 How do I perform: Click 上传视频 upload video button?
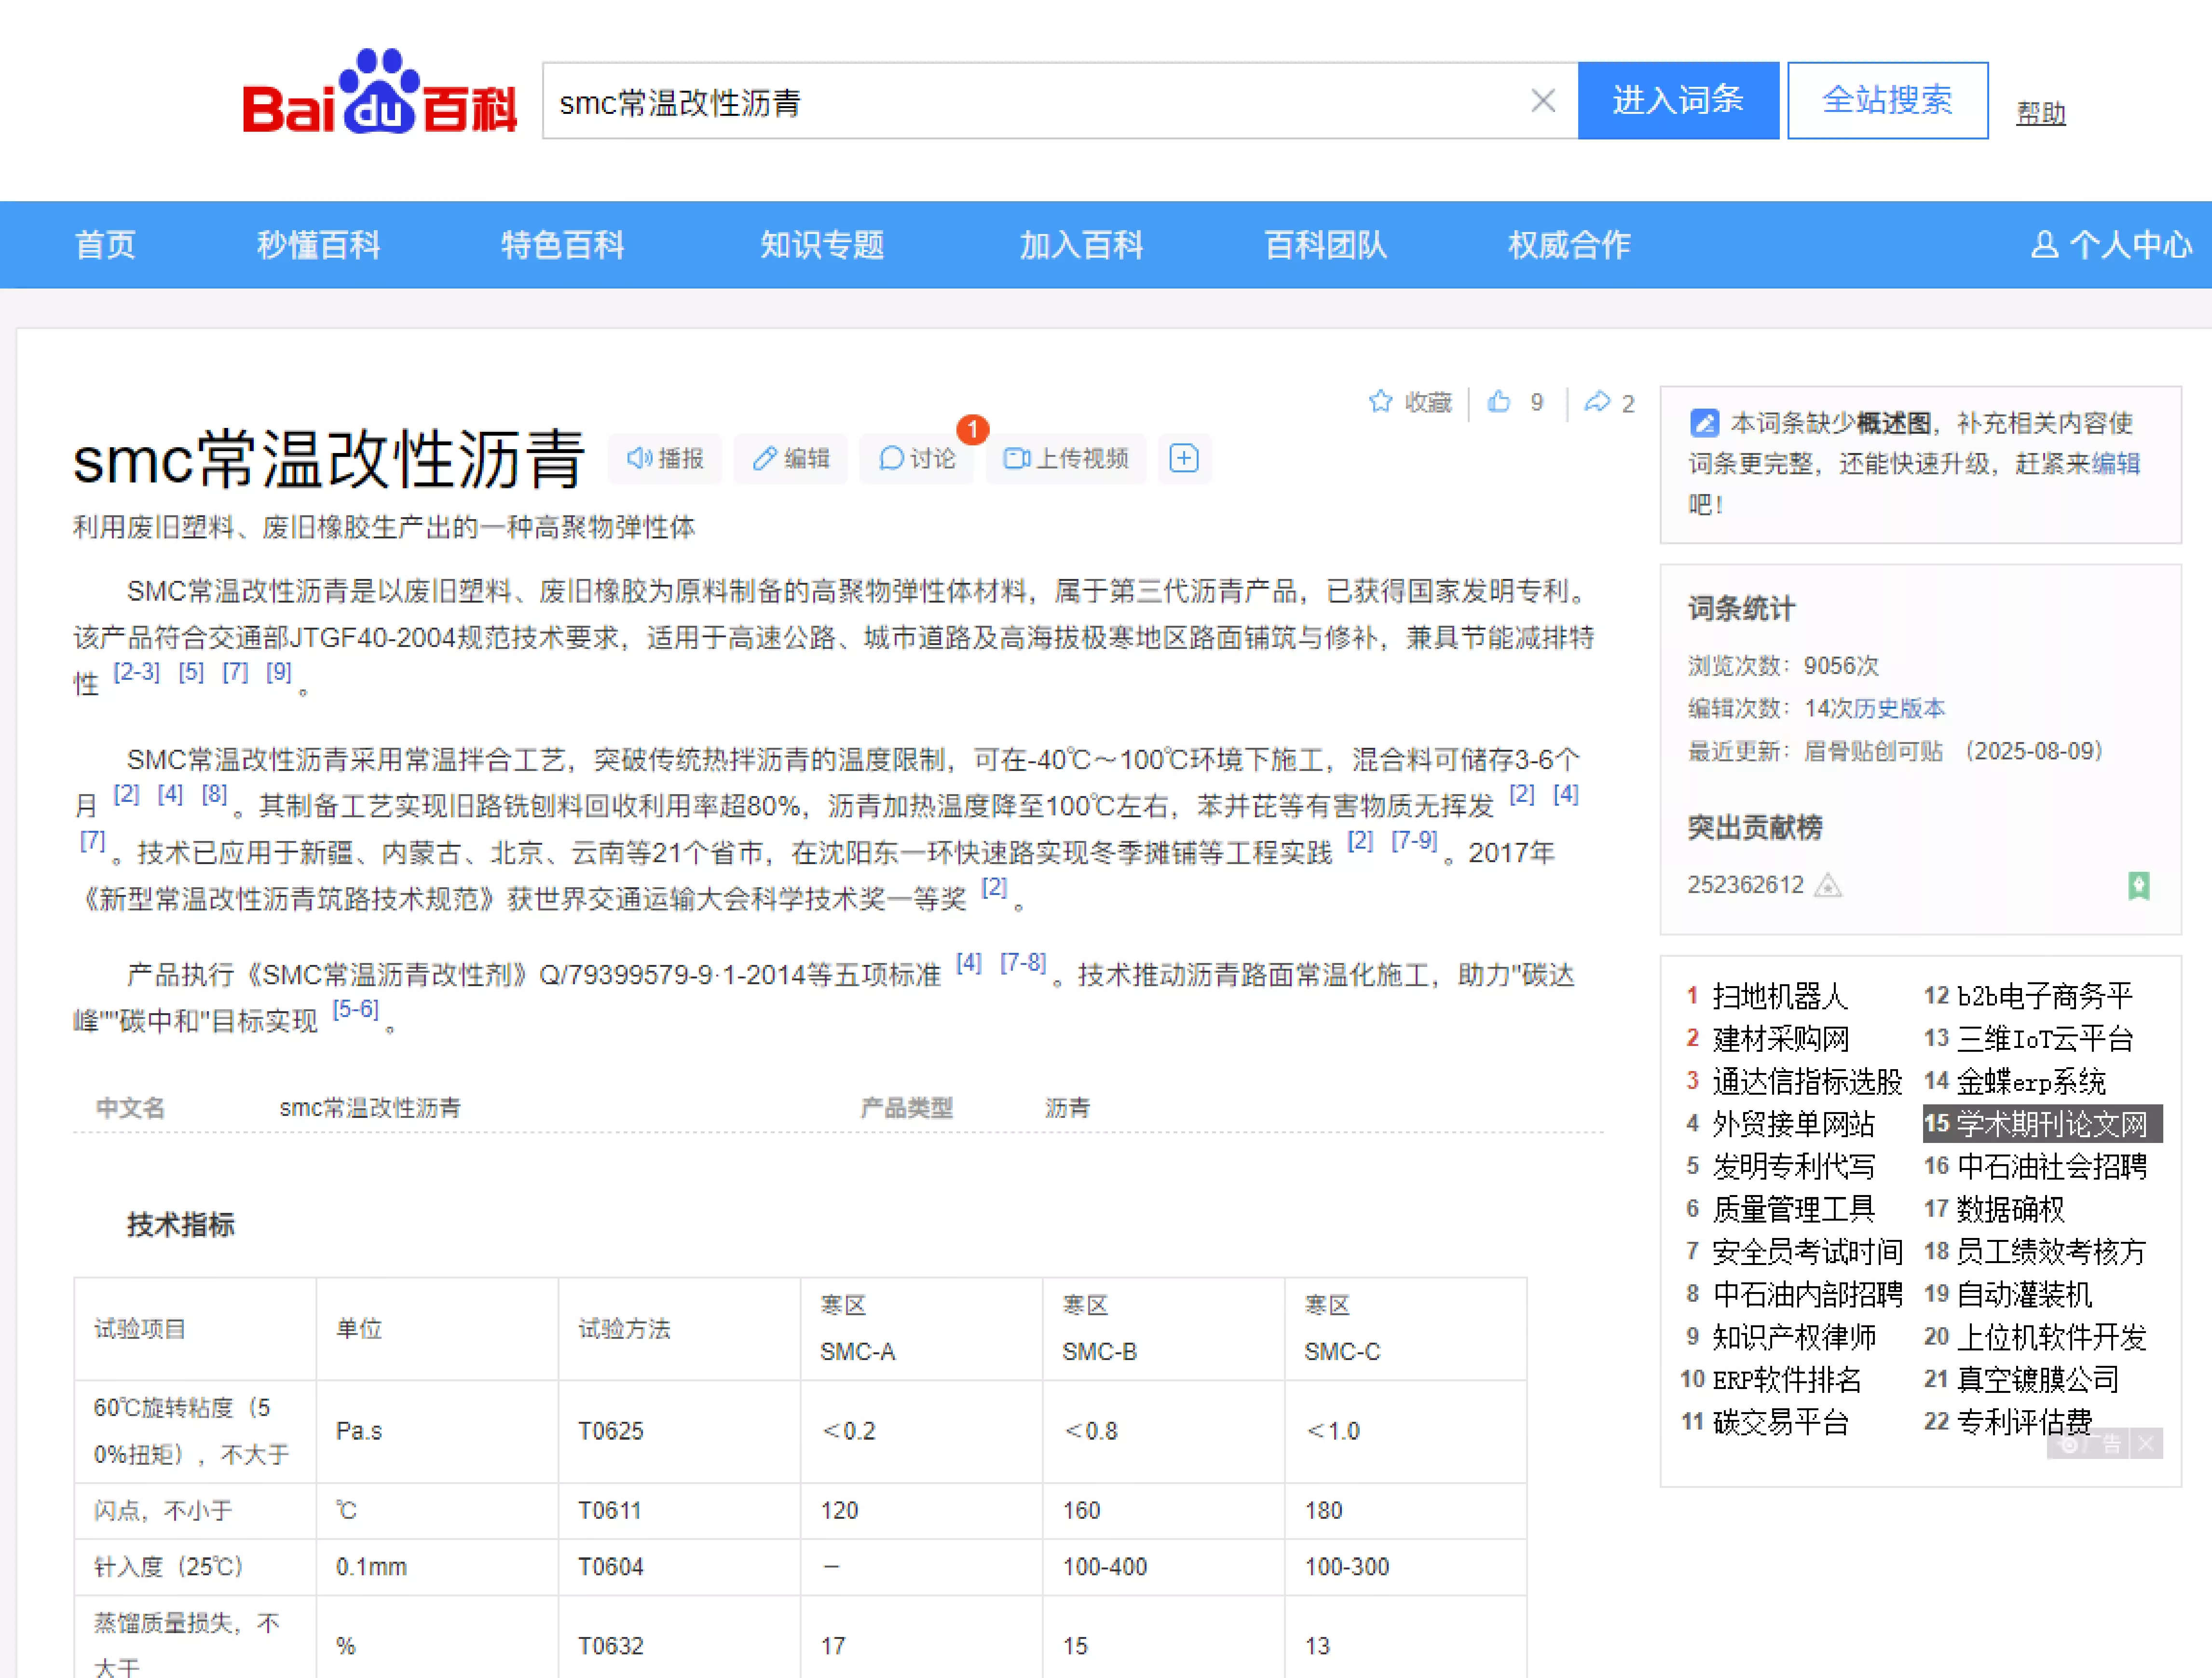(1066, 459)
